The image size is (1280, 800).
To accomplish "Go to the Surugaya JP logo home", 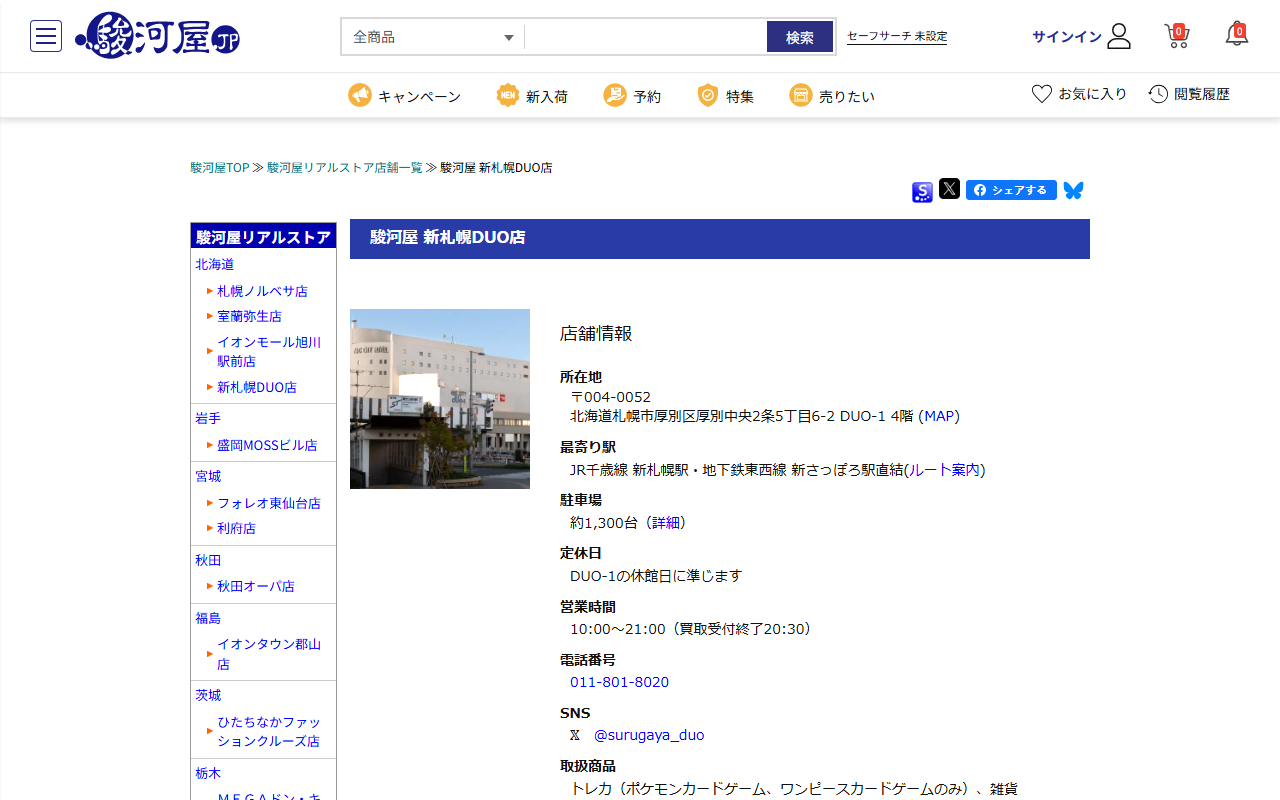I will [158, 36].
